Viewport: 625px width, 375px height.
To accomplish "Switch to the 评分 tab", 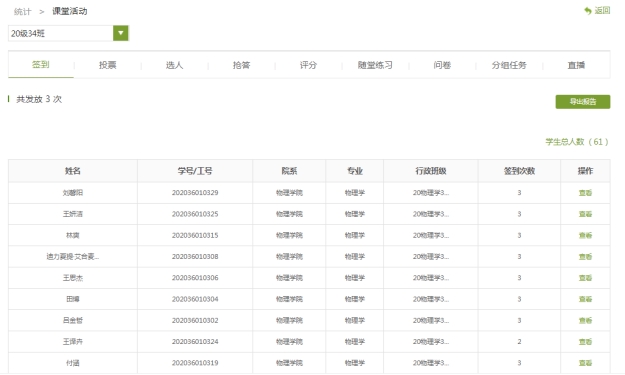I will 309,65.
